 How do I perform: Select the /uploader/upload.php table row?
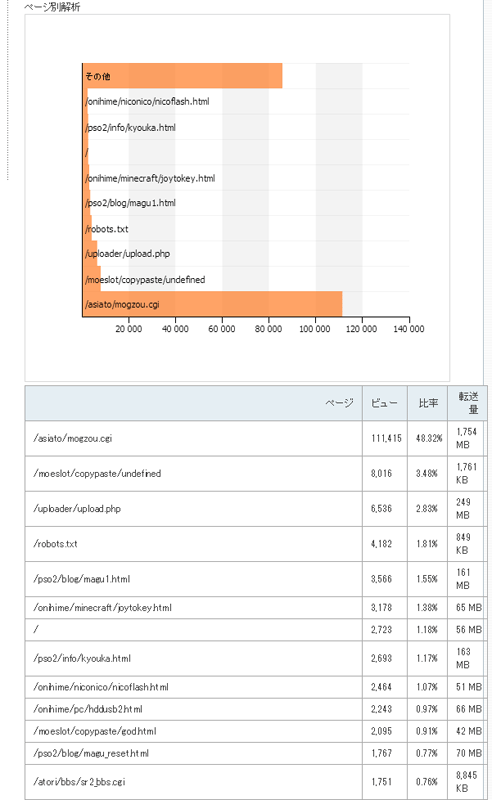256,509
